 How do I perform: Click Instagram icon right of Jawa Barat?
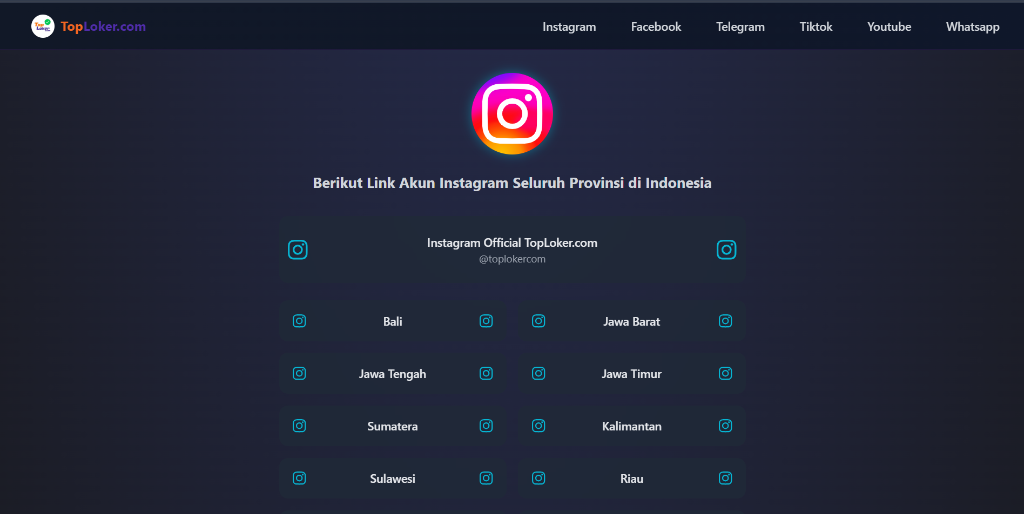click(726, 321)
